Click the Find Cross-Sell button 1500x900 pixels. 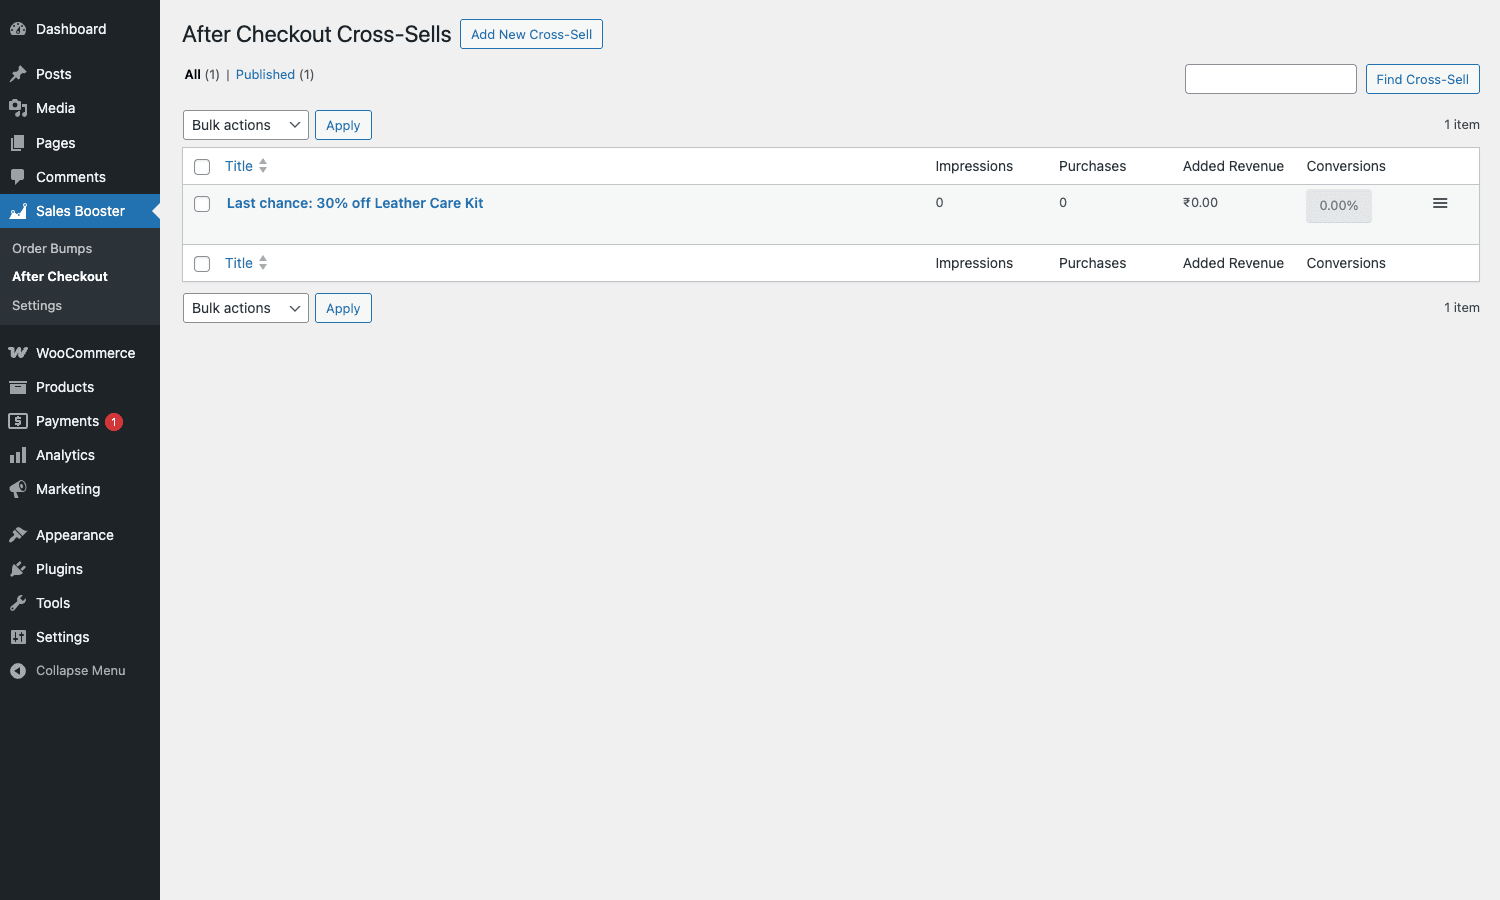pos(1422,79)
